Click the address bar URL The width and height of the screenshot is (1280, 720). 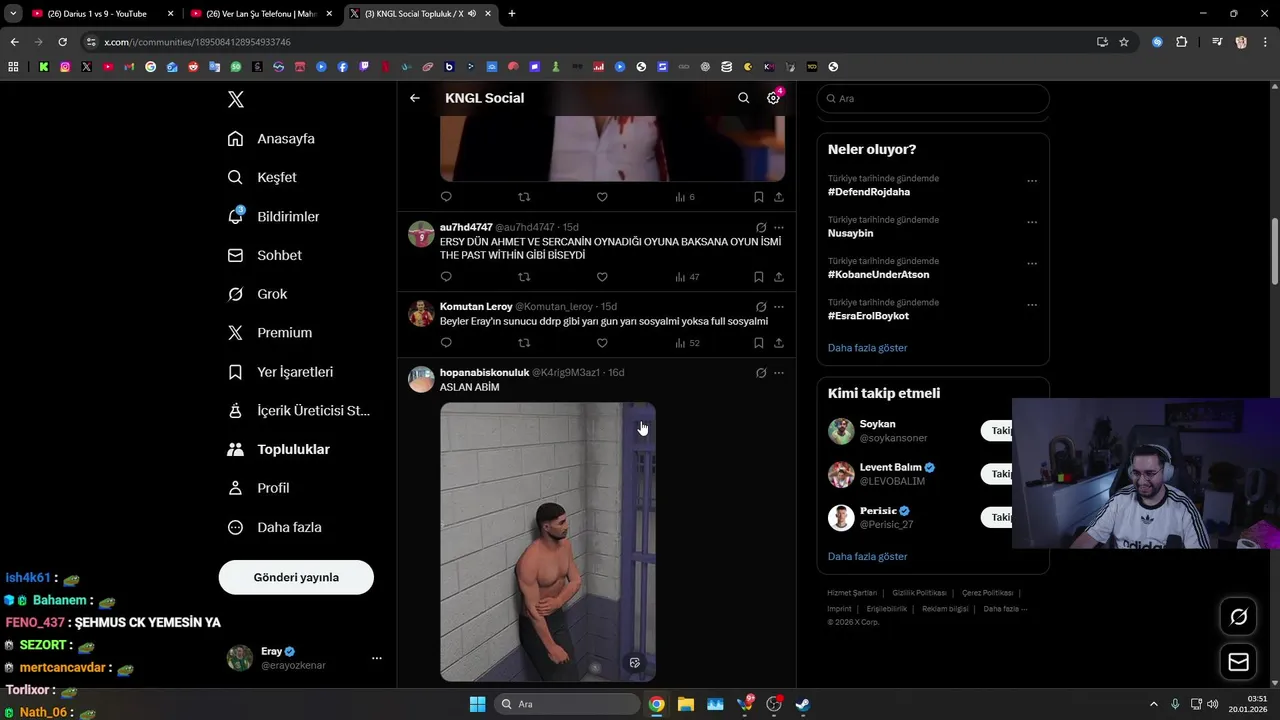[x=197, y=42]
